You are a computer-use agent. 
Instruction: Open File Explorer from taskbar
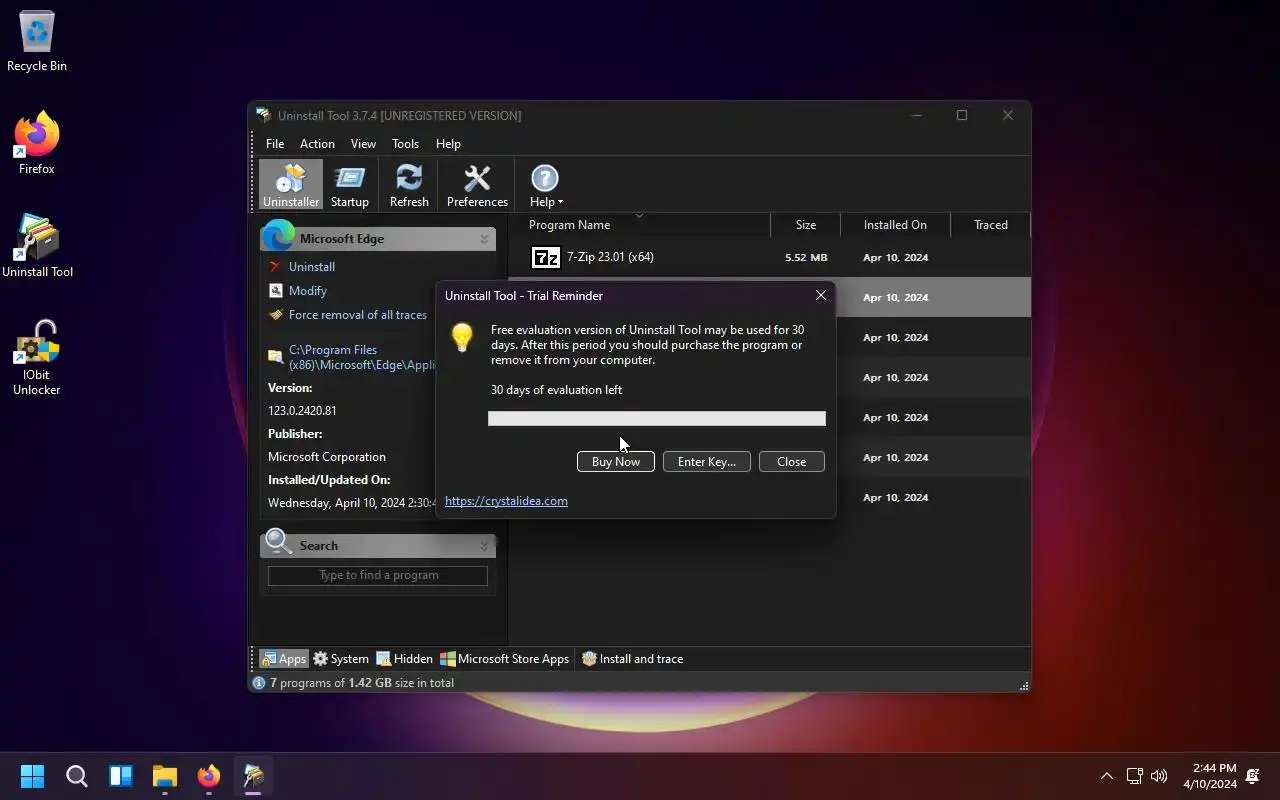pyautogui.click(x=165, y=776)
